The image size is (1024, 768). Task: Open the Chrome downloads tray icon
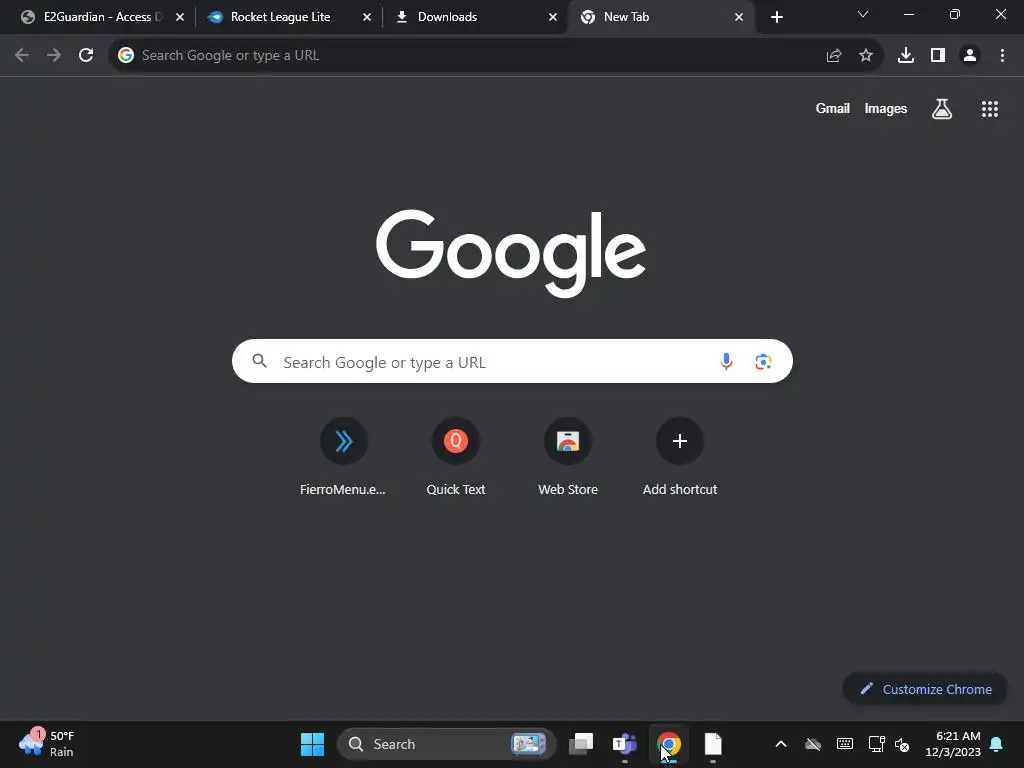pyautogui.click(x=906, y=56)
